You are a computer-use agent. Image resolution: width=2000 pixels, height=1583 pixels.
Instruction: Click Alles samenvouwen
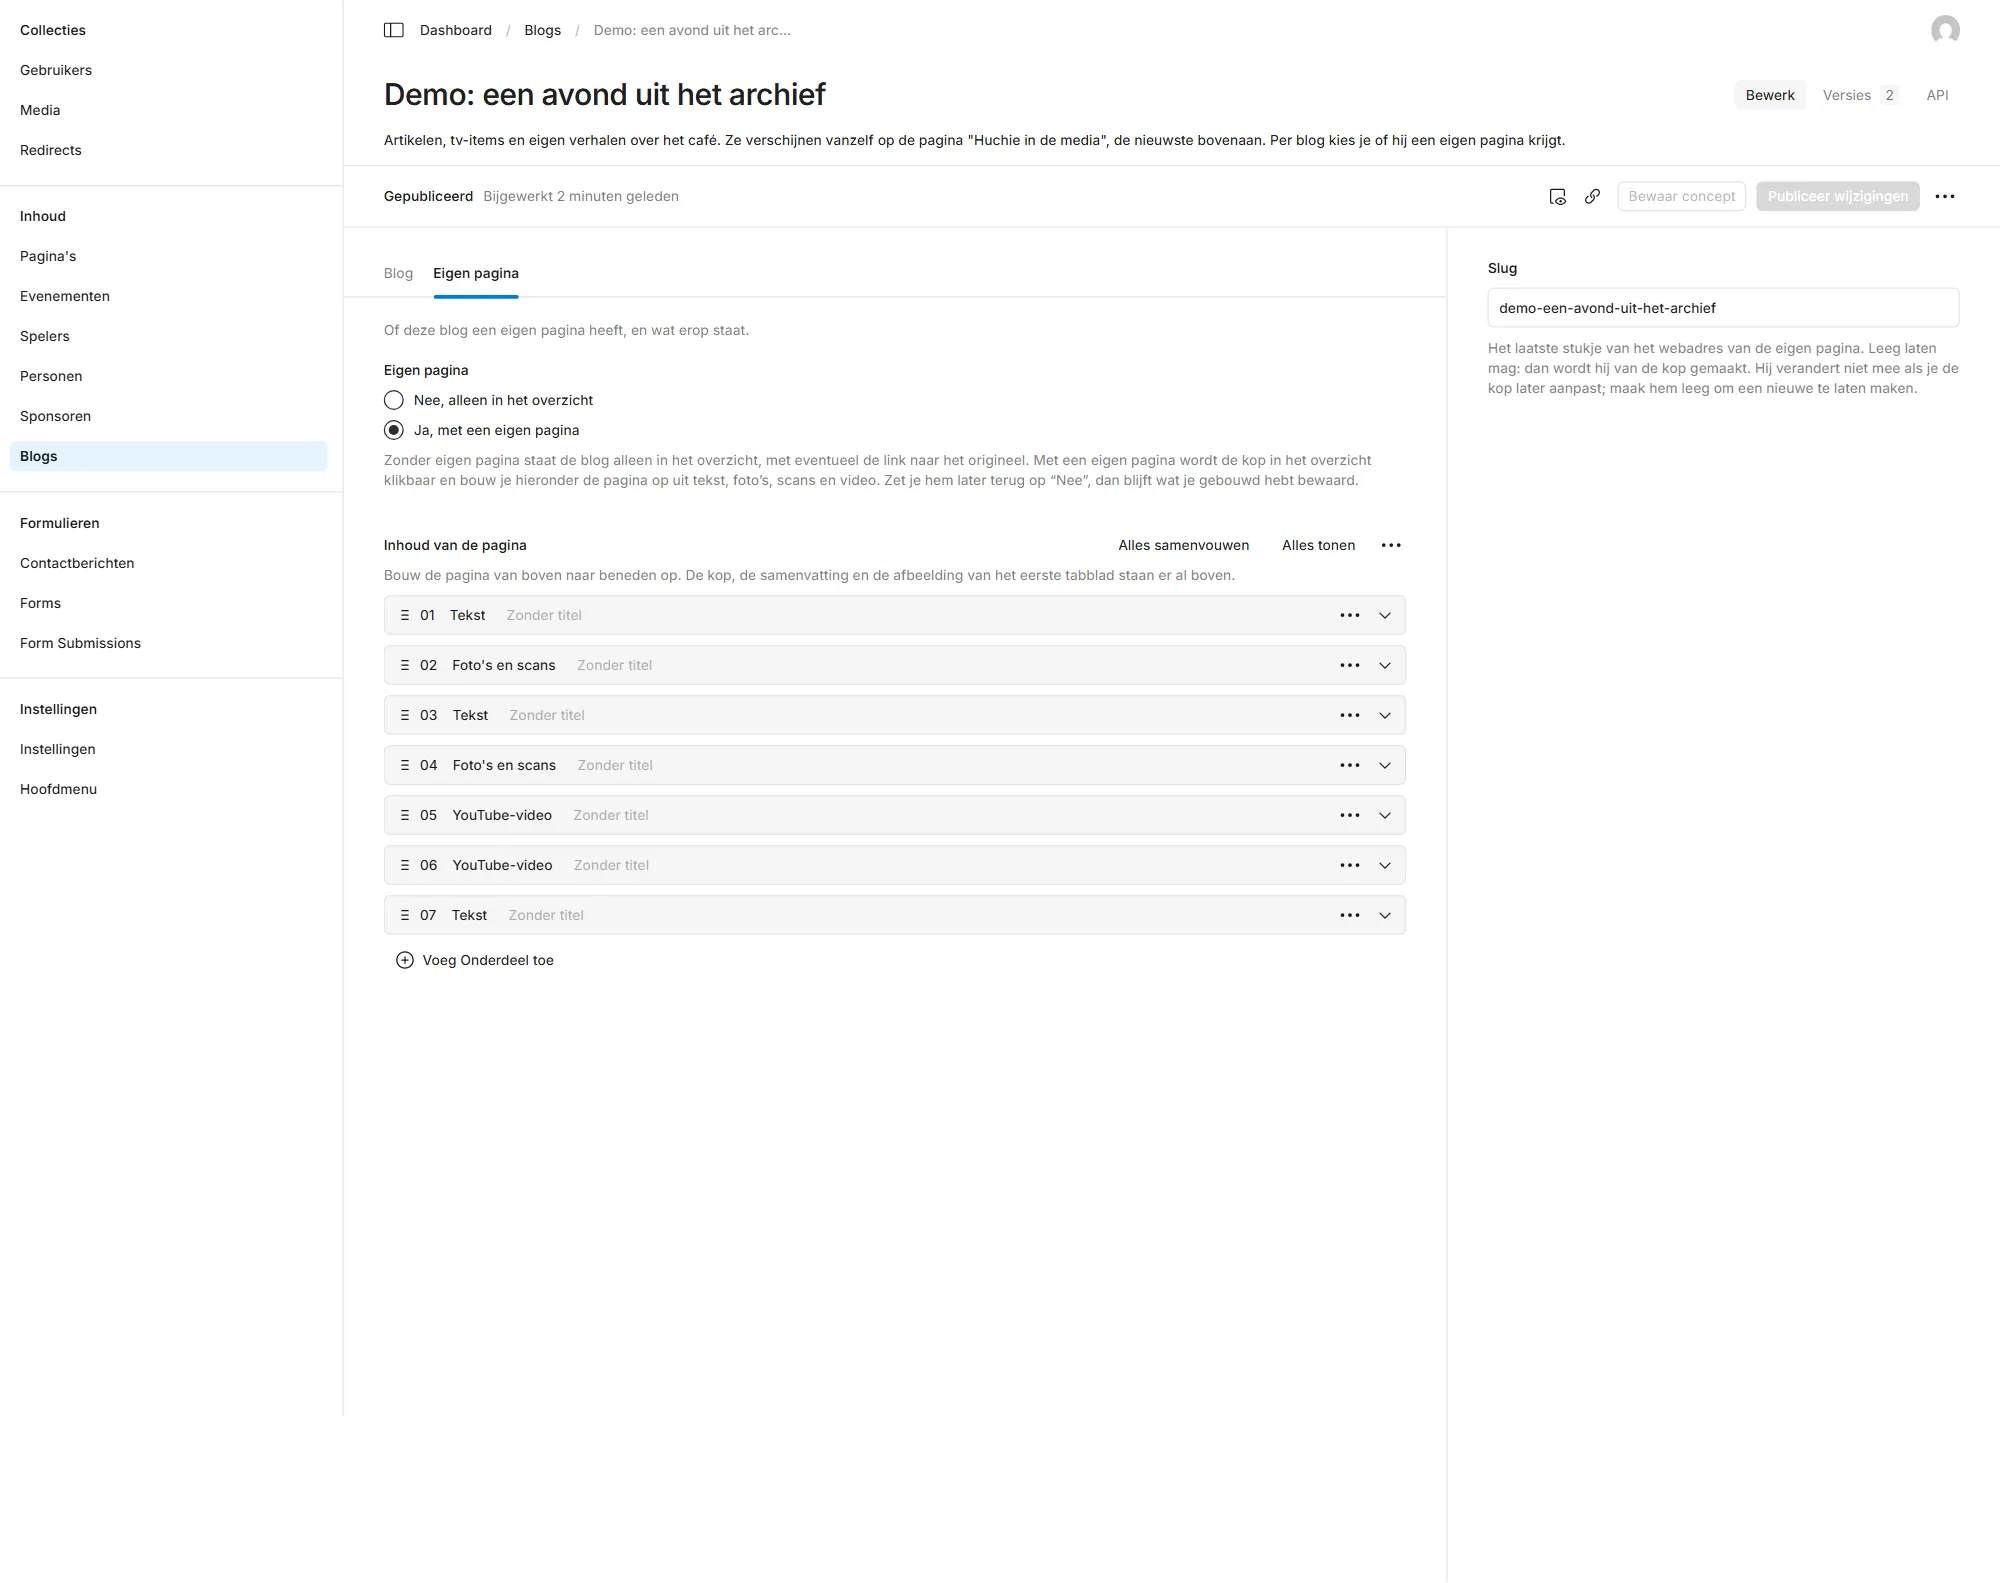tap(1183, 545)
